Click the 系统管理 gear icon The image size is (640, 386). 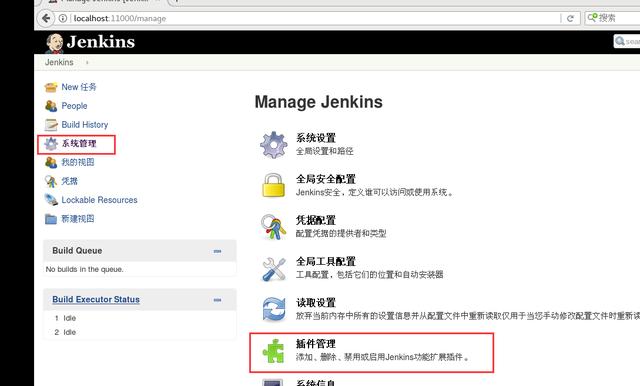tap(51, 144)
